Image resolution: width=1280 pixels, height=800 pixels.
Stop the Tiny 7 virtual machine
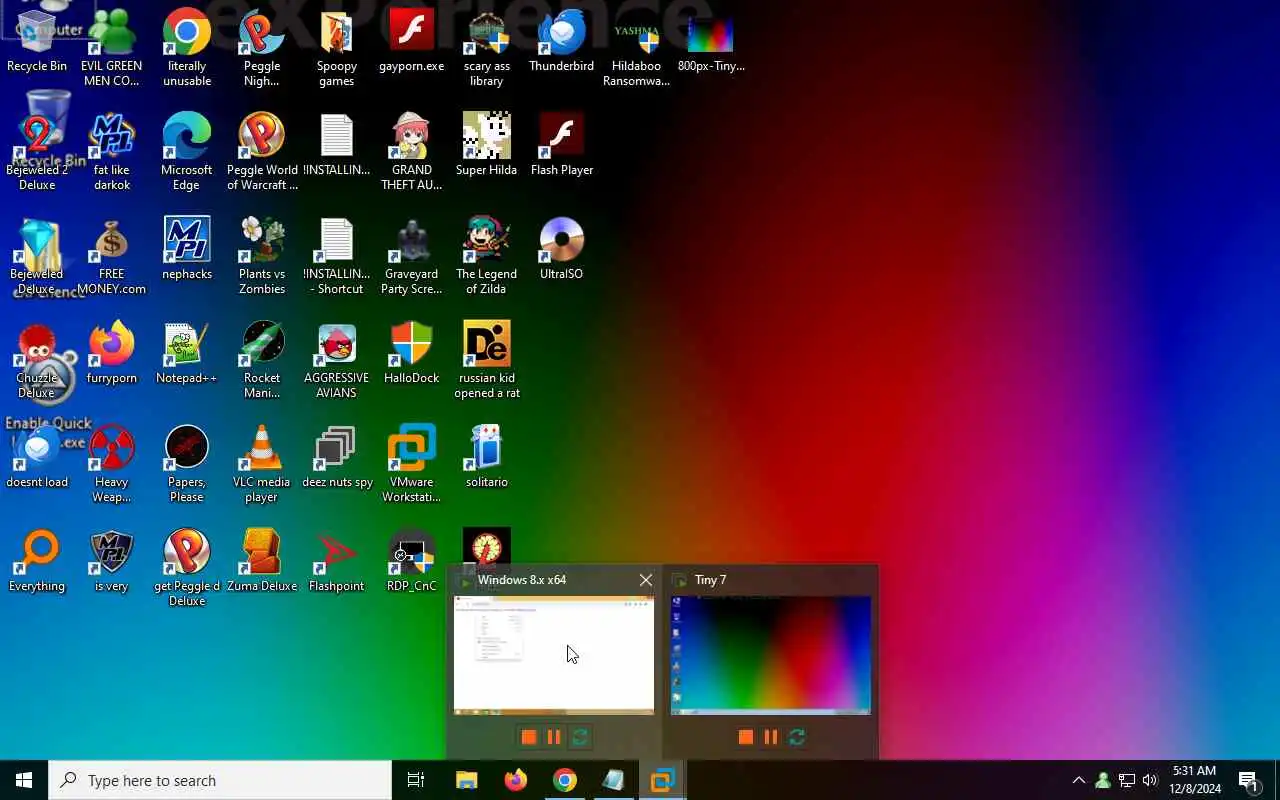[746, 737]
